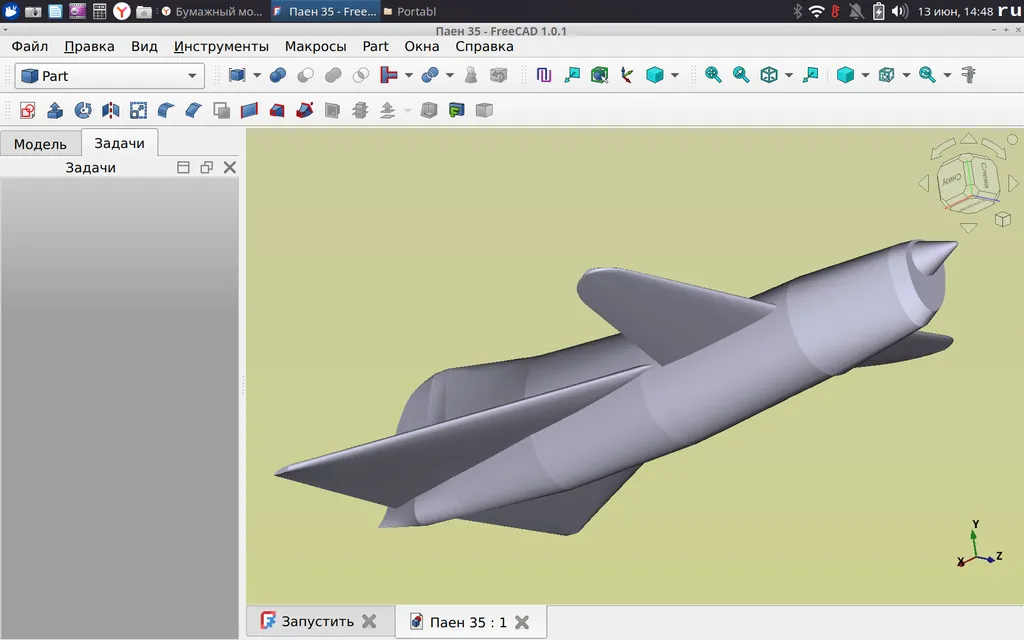Viewport: 1024px width, 640px height.
Task: Click the Connect objects join icon
Action: point(389,75)
